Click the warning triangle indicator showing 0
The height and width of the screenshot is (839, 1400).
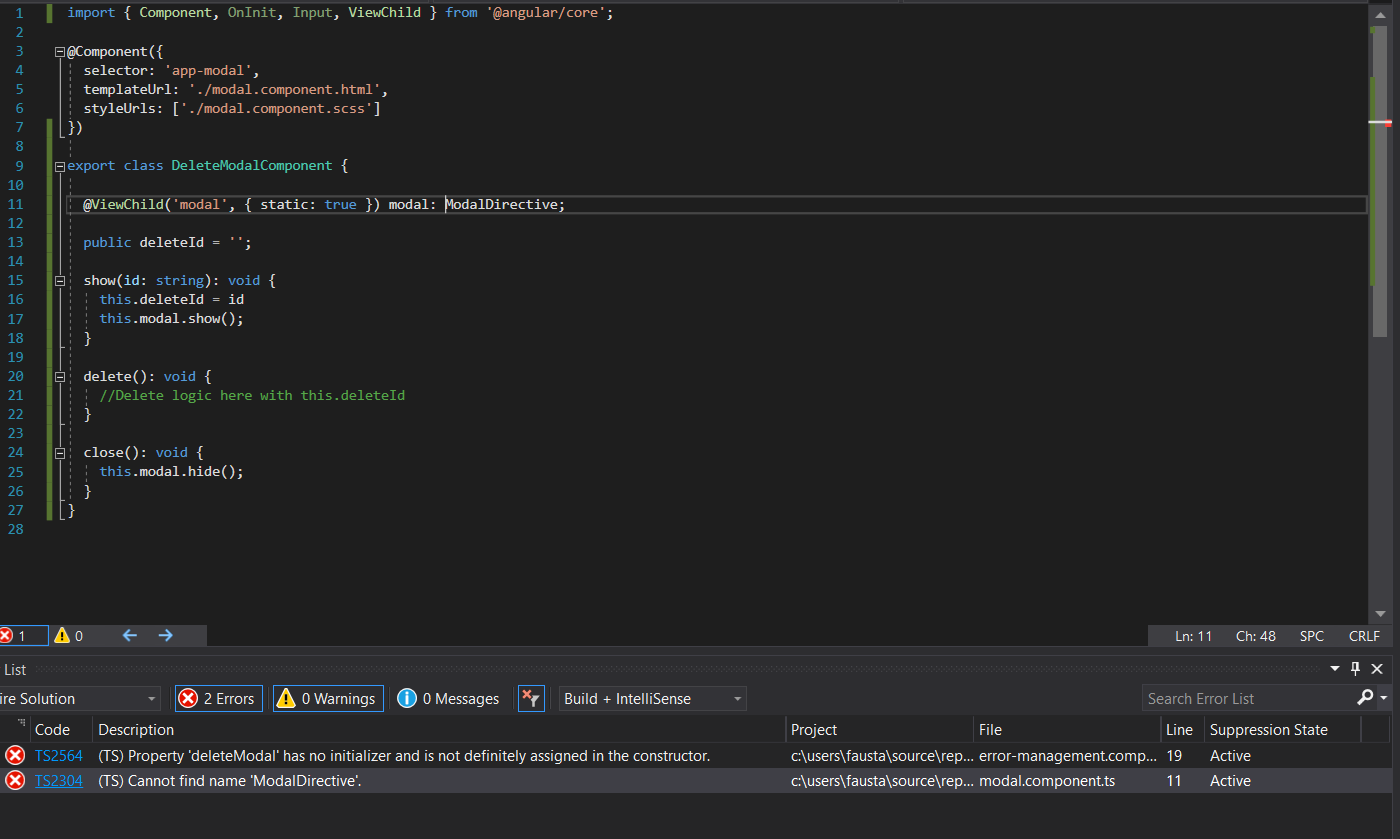(69, 635)
